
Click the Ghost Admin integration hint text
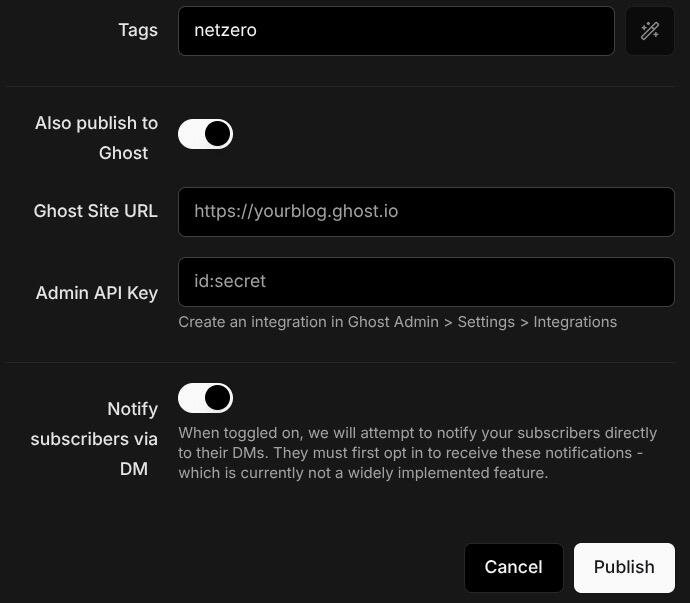(x=397, y=322)
